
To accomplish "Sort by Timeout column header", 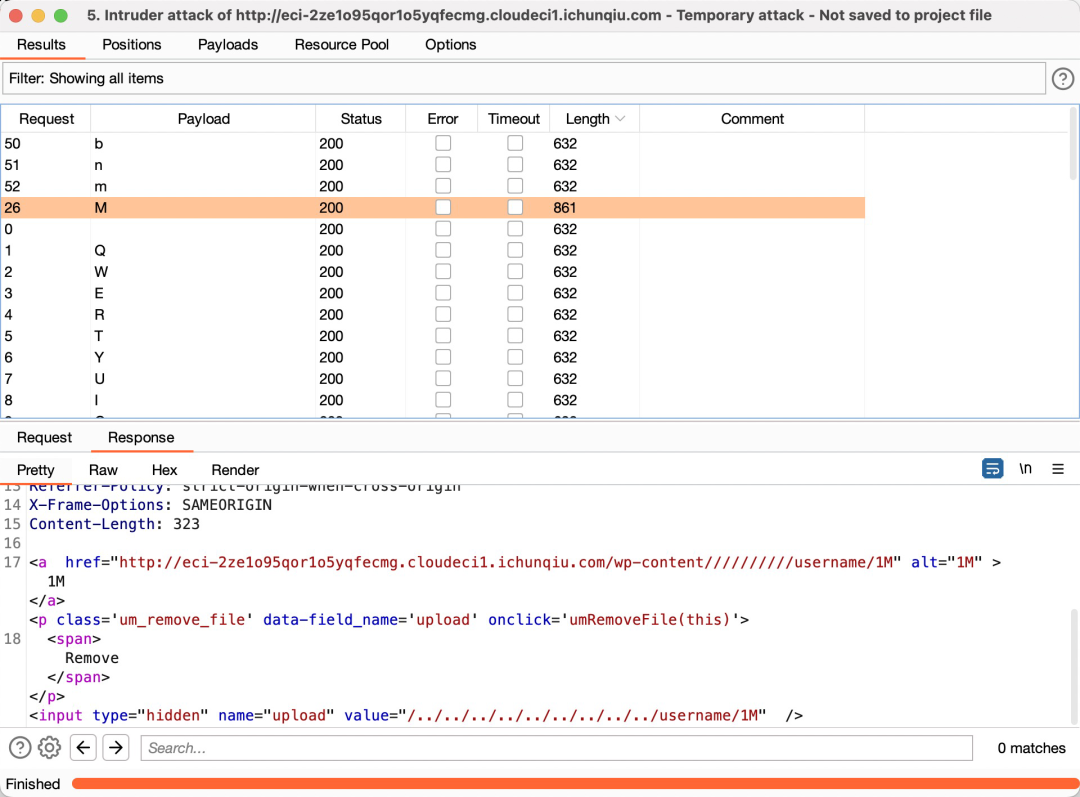I will click(x=514, y=119).
